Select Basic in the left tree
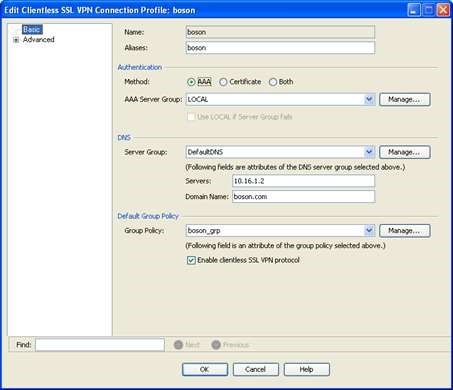The image size is (453, 390). (32, 29)
